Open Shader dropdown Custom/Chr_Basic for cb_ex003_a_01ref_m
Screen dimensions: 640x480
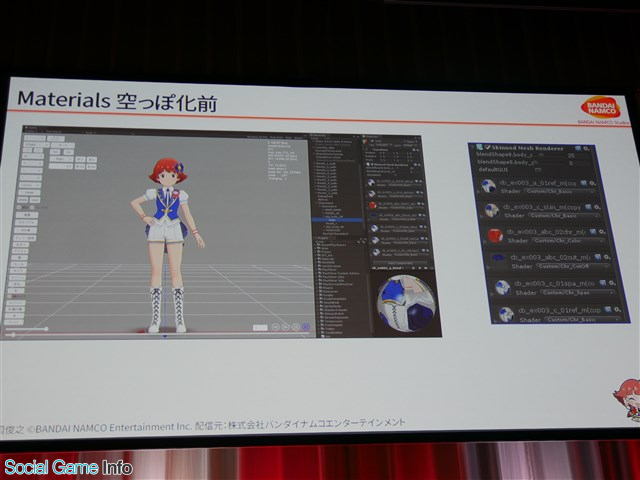pyautogui.click(x=560, y=191)
